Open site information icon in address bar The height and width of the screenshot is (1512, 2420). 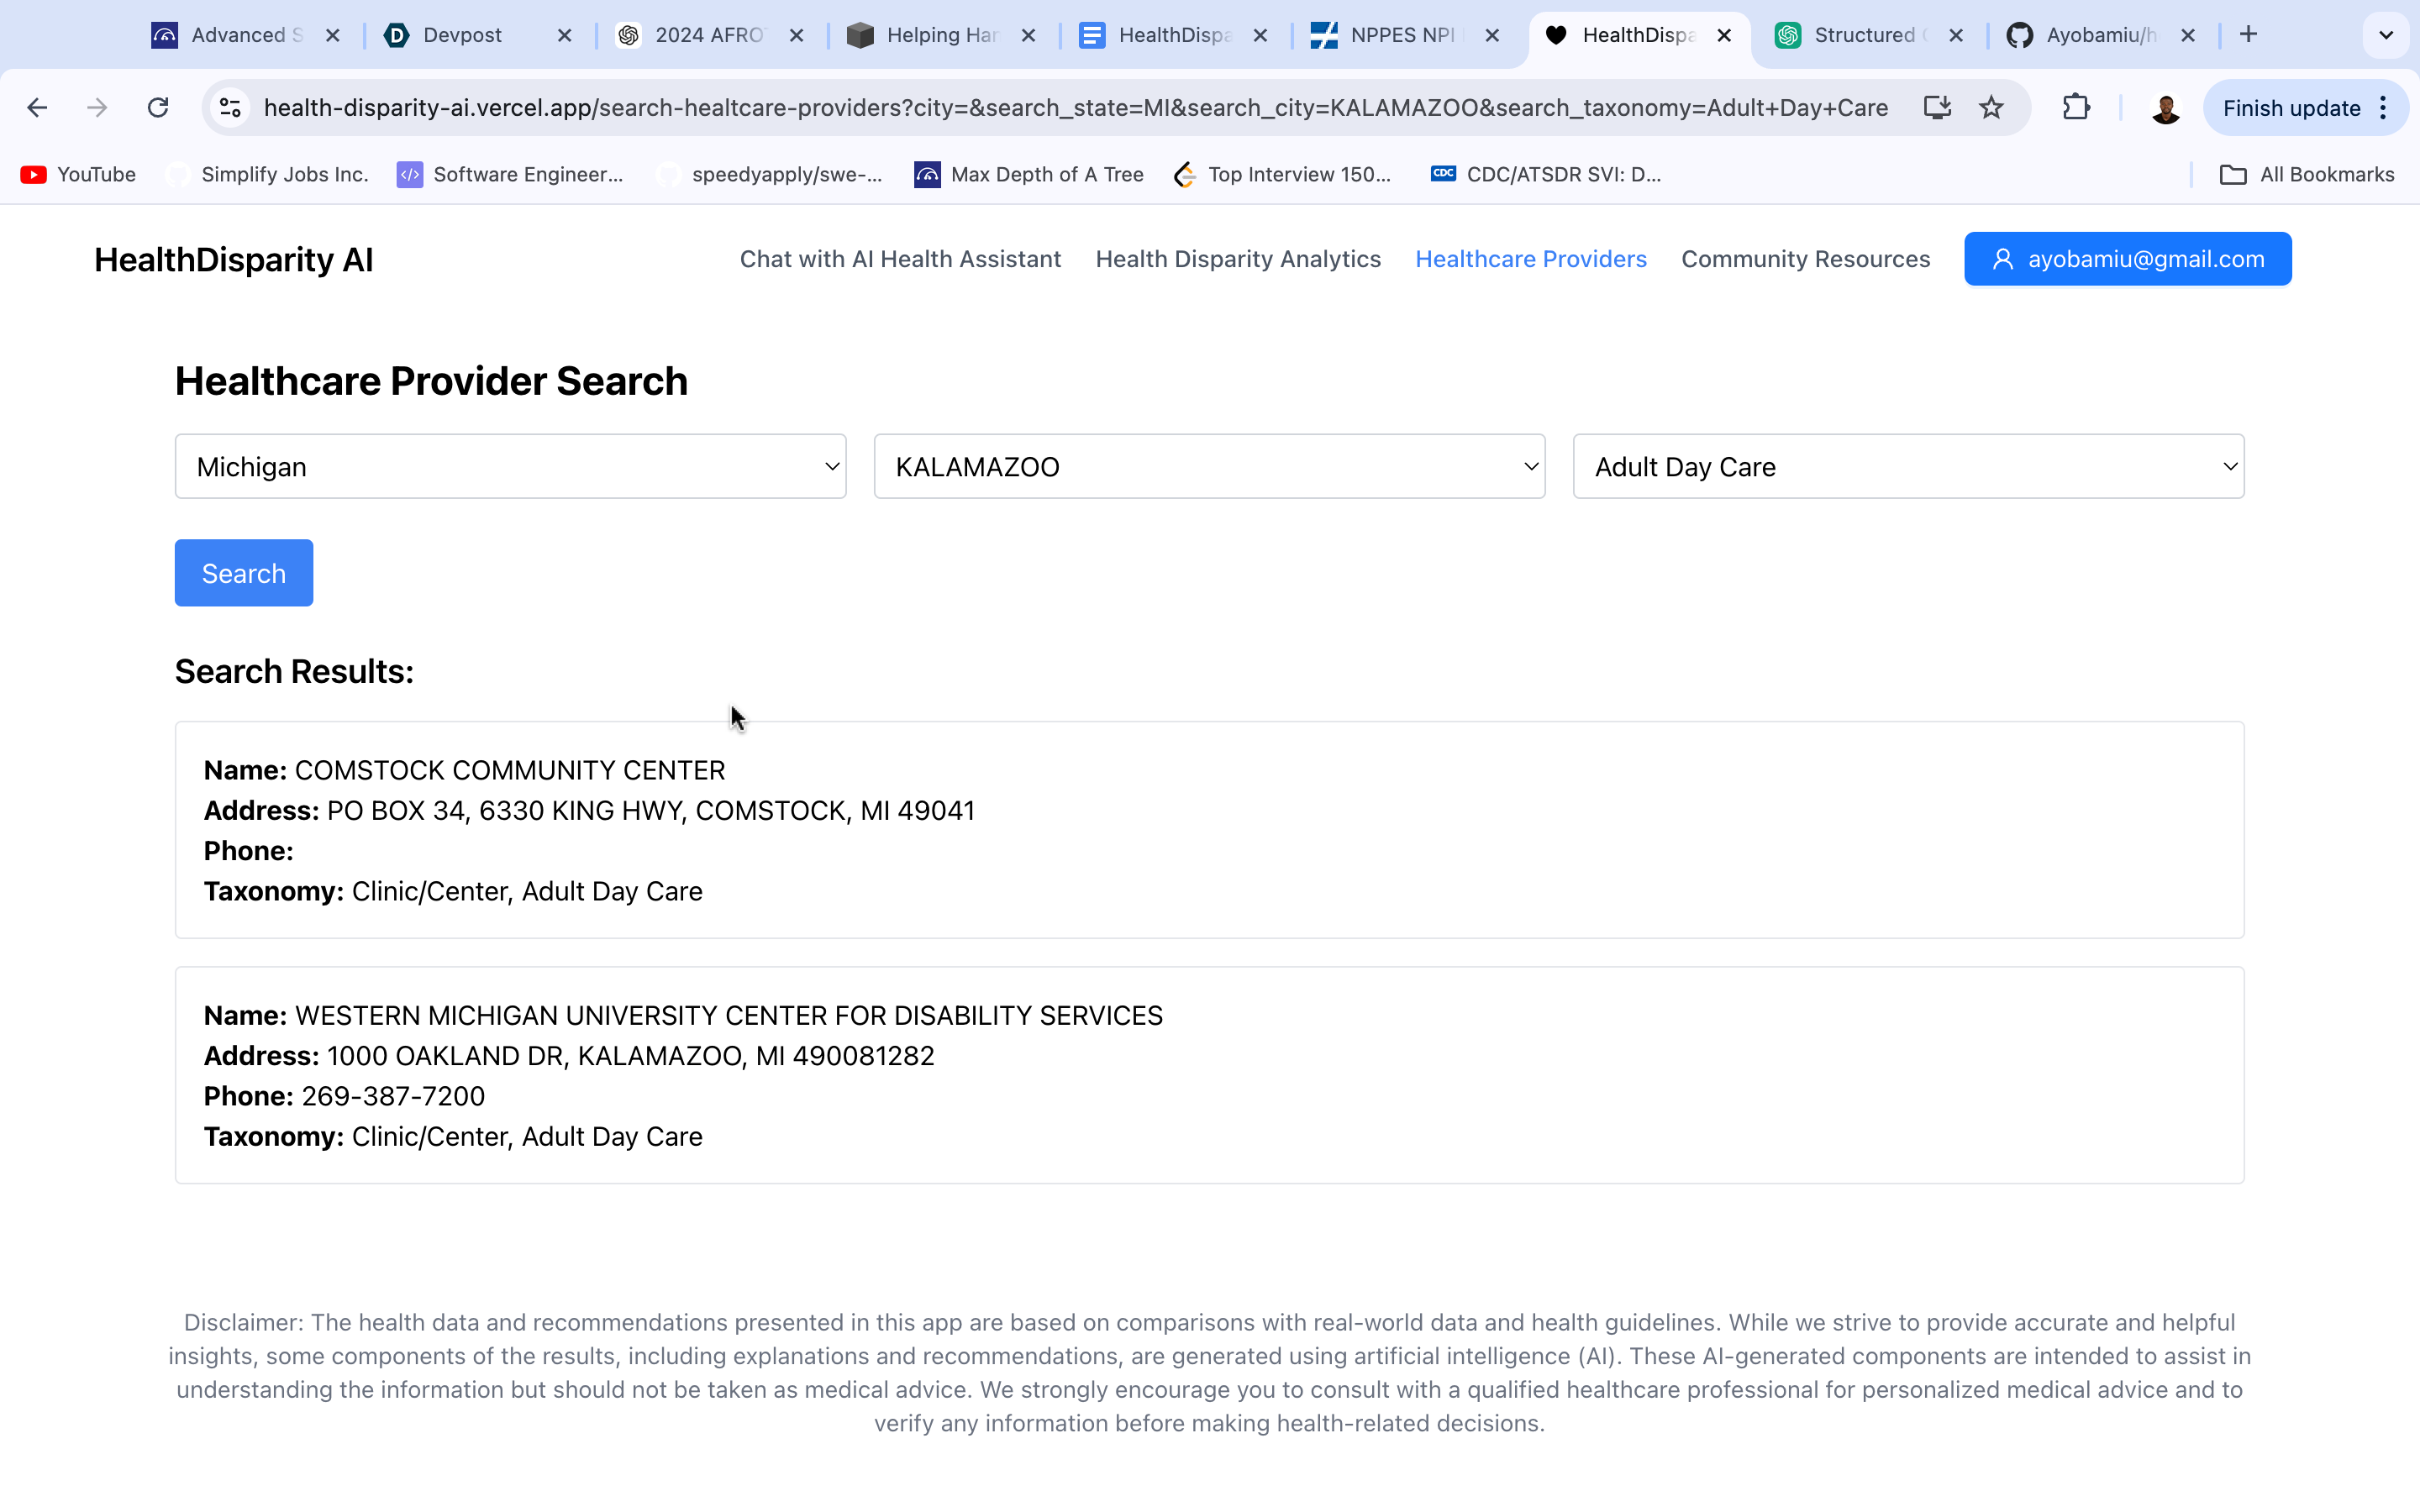[231, 108]
